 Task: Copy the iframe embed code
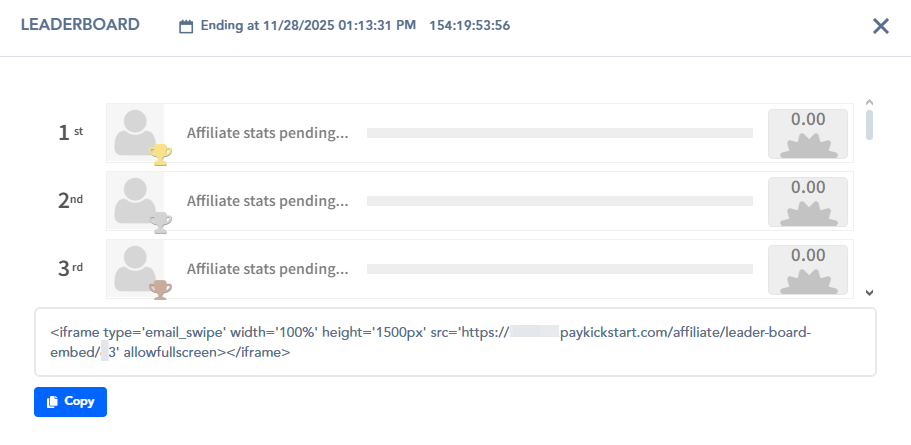[x=70, y=401]
